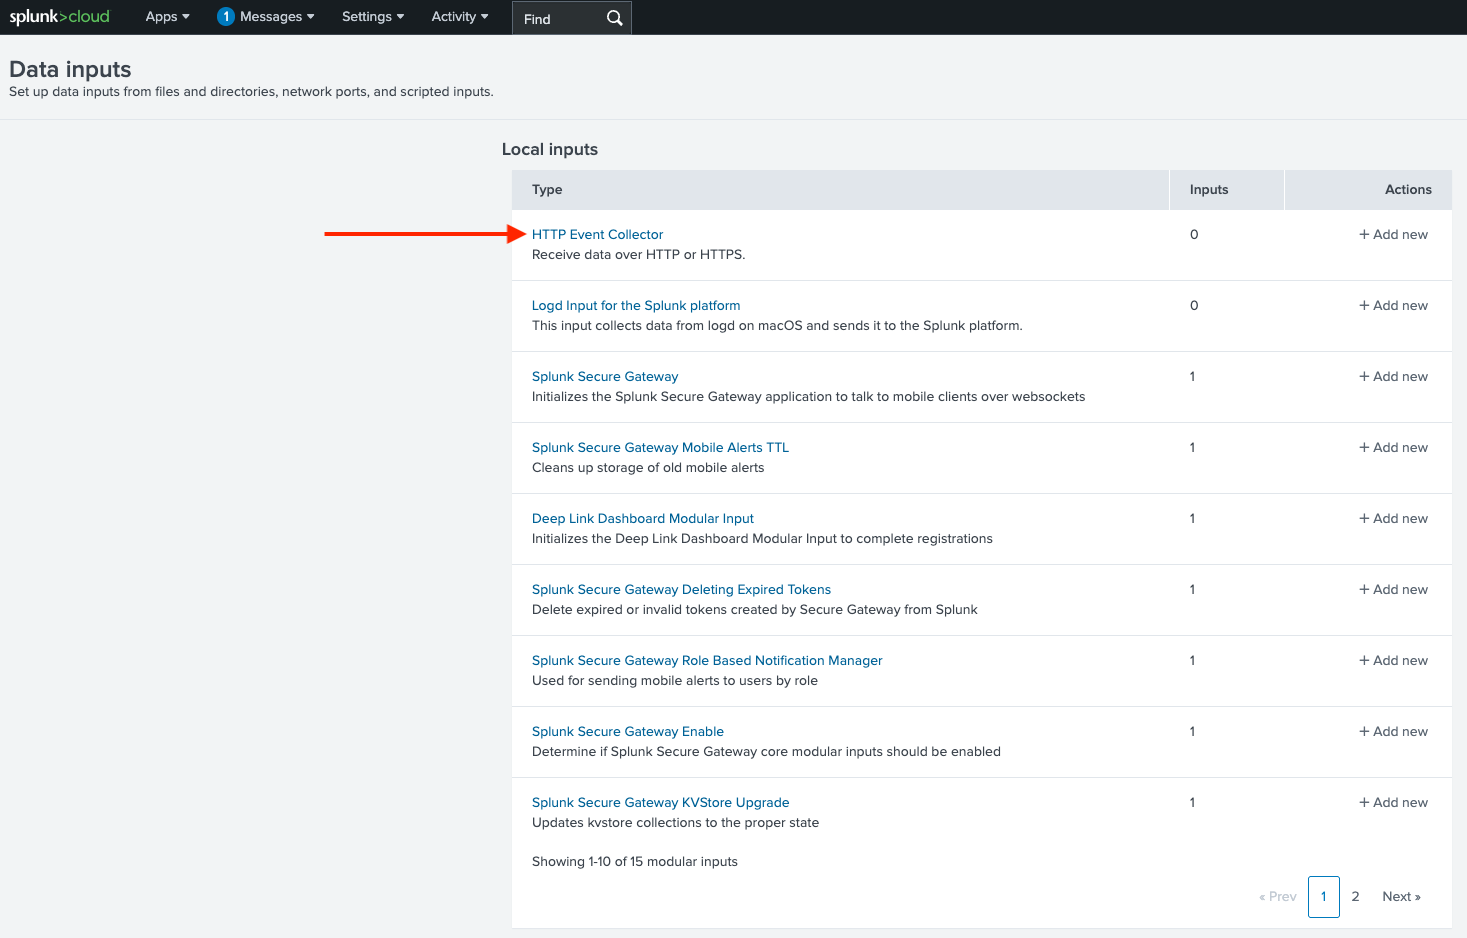Click 'Initializes the Deep Link Dashboard Modular Input' description
Viewport: 1467px width, 938px height.
(762, 539)
